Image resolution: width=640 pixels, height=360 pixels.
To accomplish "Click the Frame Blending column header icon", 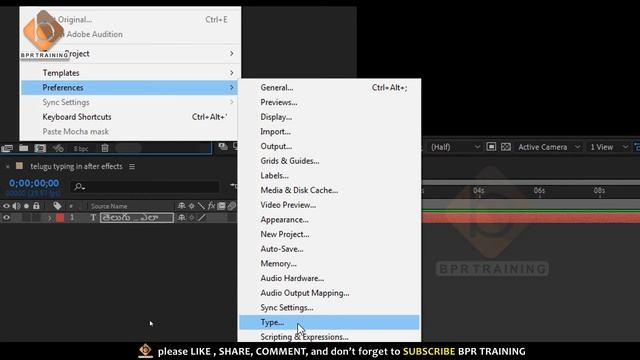I will (x=221, y=206).
